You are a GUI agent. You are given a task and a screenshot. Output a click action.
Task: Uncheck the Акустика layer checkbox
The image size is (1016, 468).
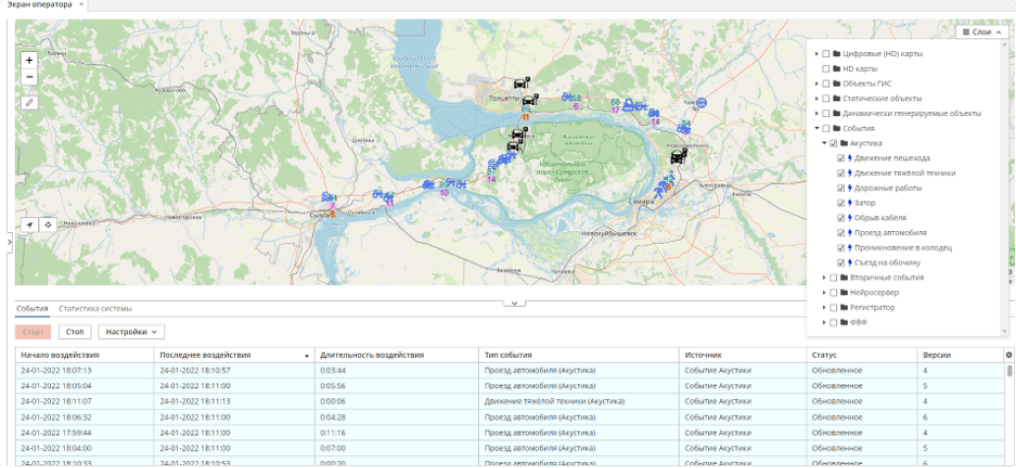click(833, 143)
